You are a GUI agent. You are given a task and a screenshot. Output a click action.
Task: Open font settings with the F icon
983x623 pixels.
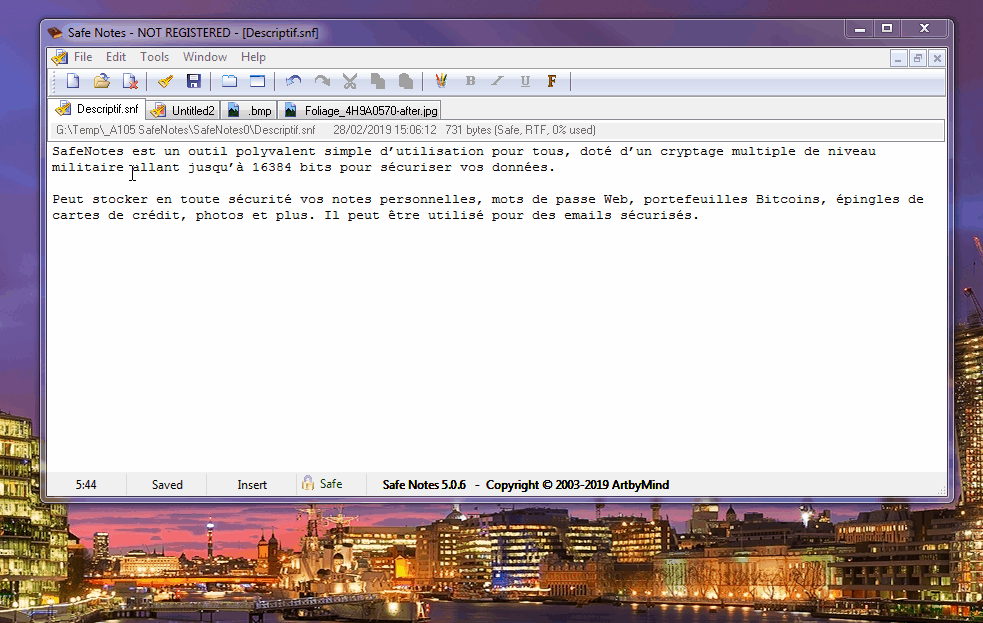pyautogui.click(x=552, y=81)
